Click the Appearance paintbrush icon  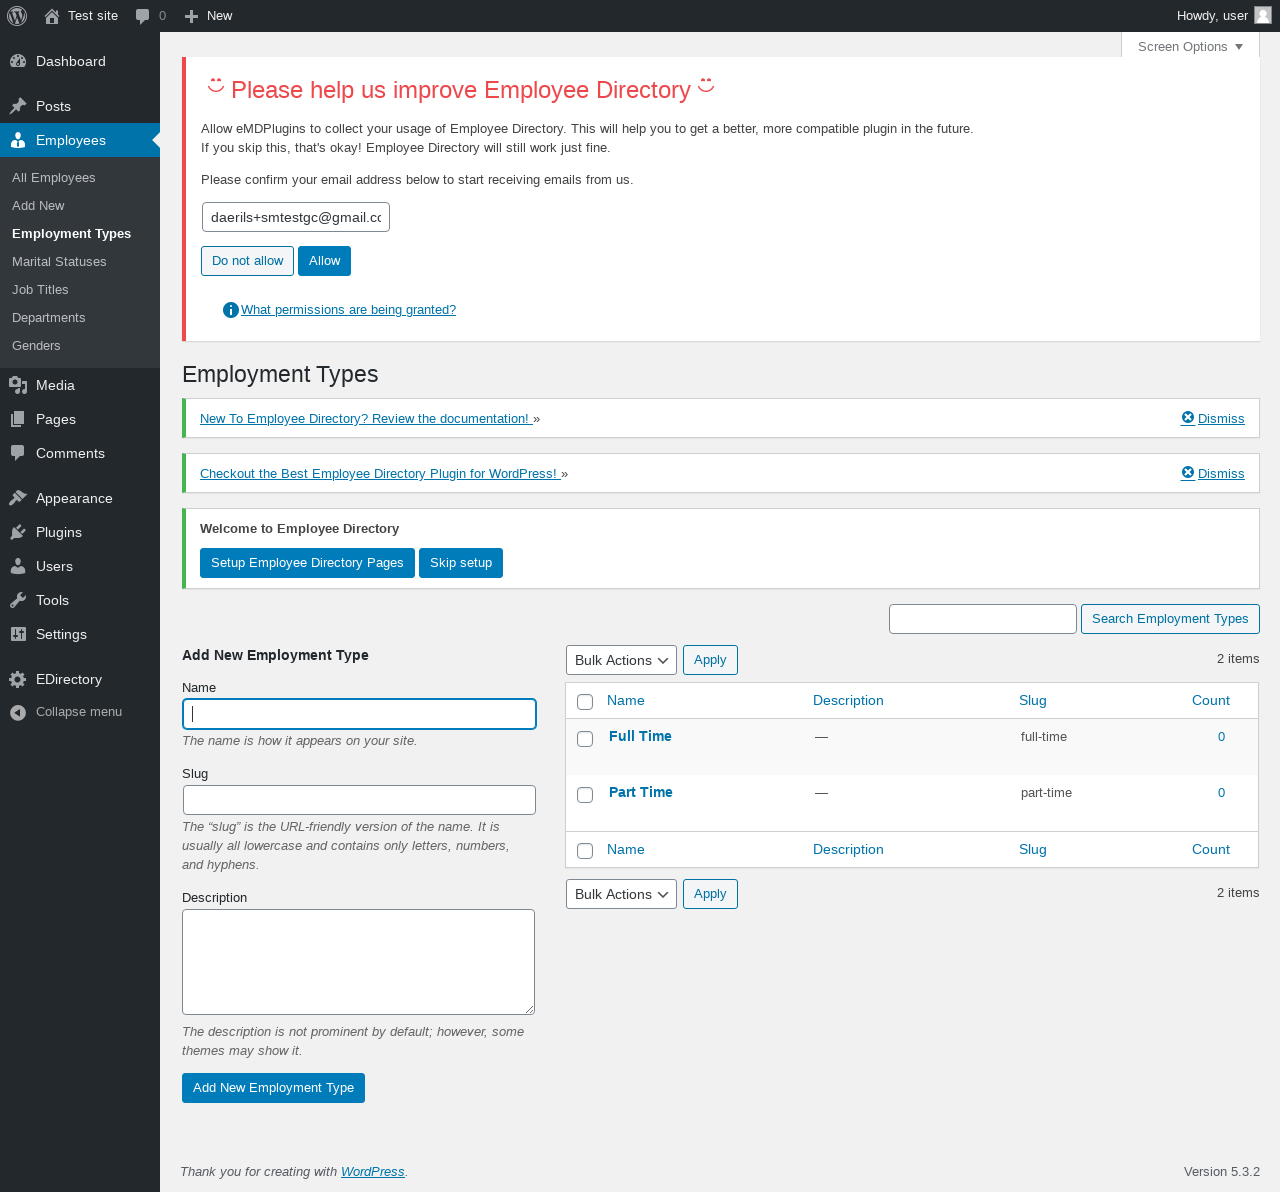18,498
